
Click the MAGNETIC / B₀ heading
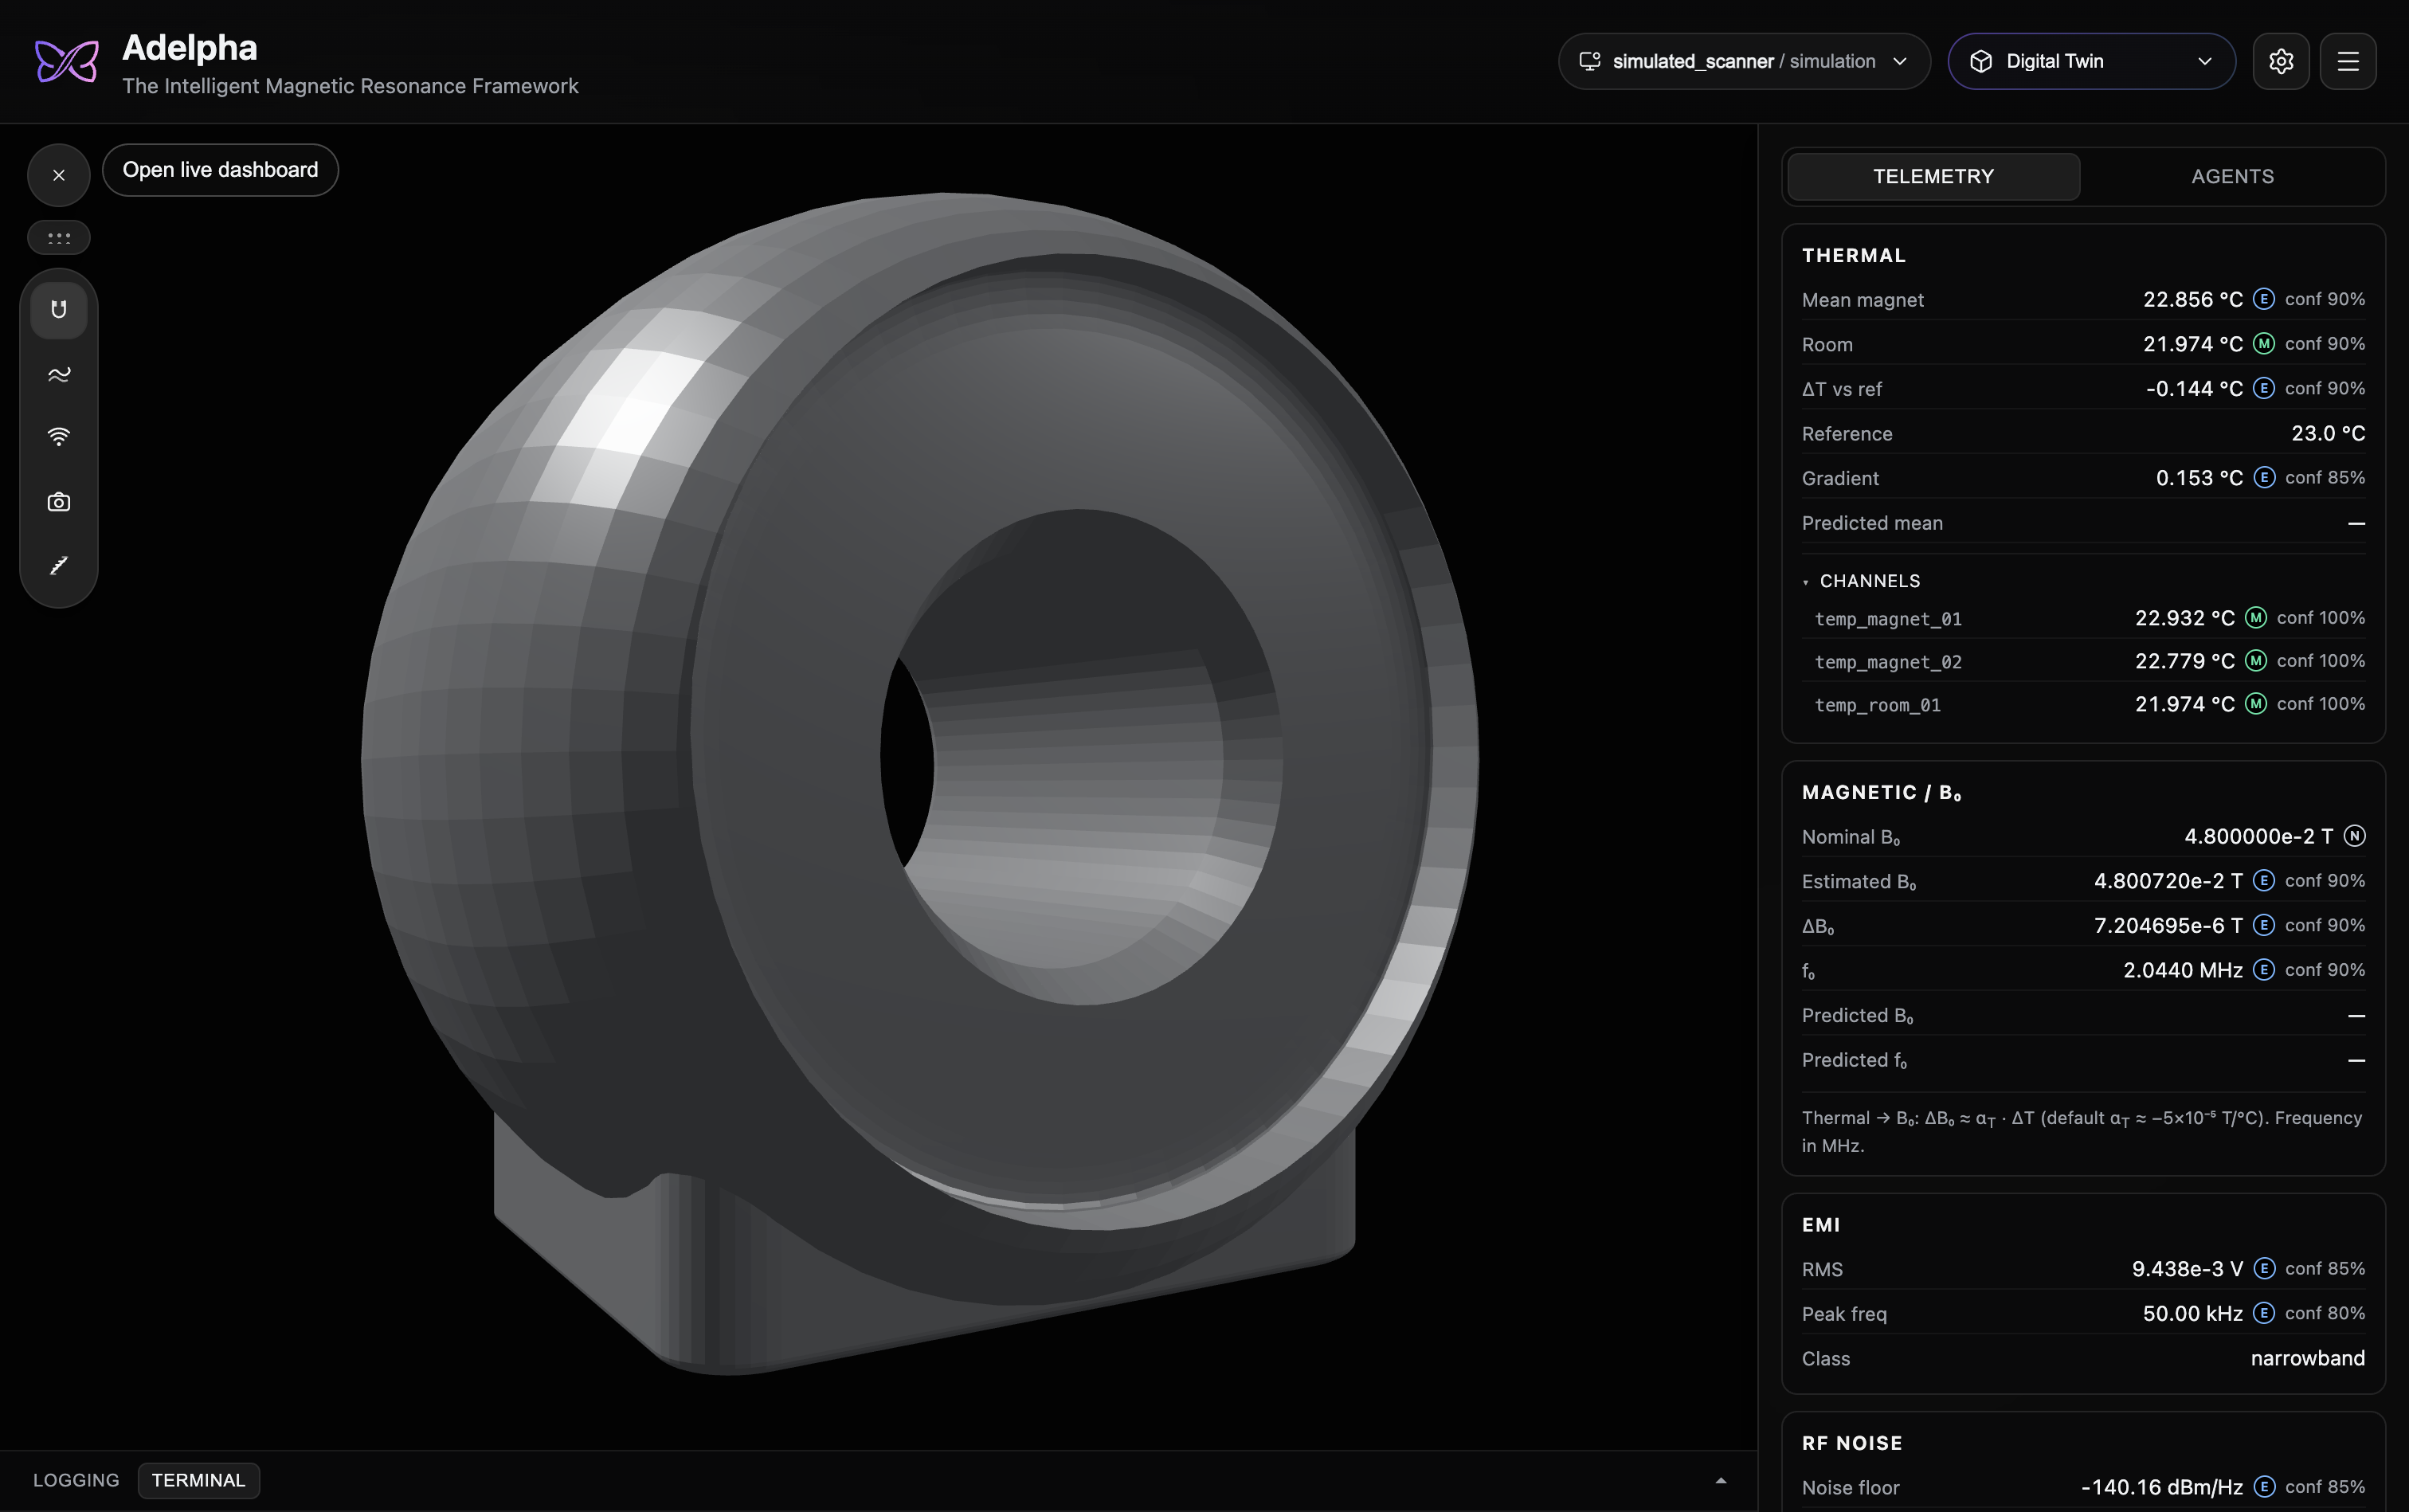click(x=1881, y=792)
